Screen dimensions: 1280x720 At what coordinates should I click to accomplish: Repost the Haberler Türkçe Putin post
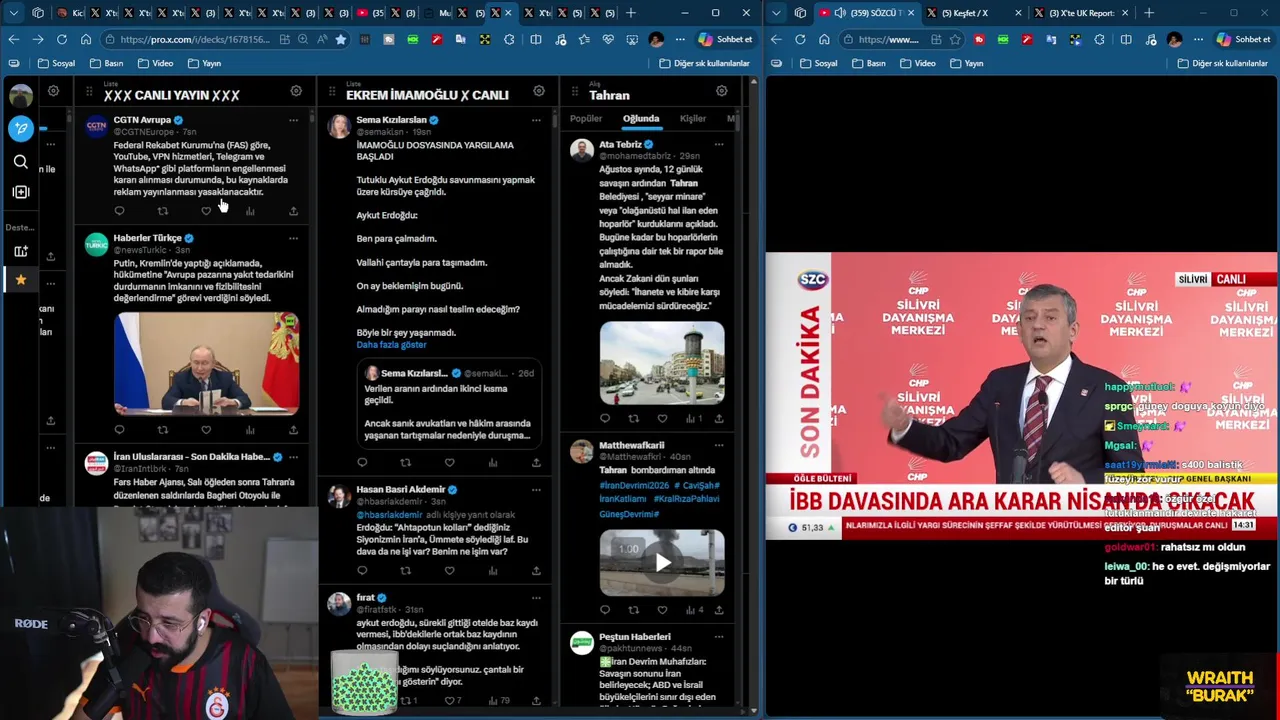163,430
